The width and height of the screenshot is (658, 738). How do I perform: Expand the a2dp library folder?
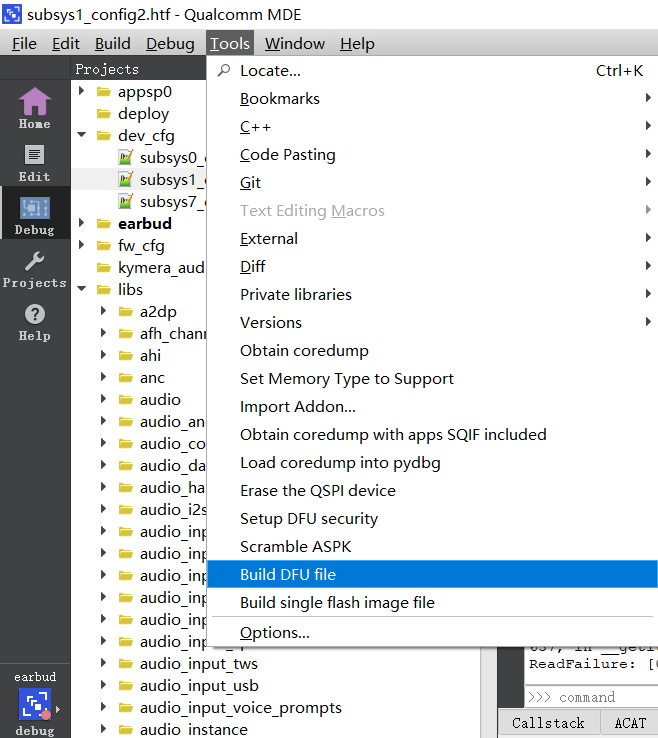(x=104, y=311)
